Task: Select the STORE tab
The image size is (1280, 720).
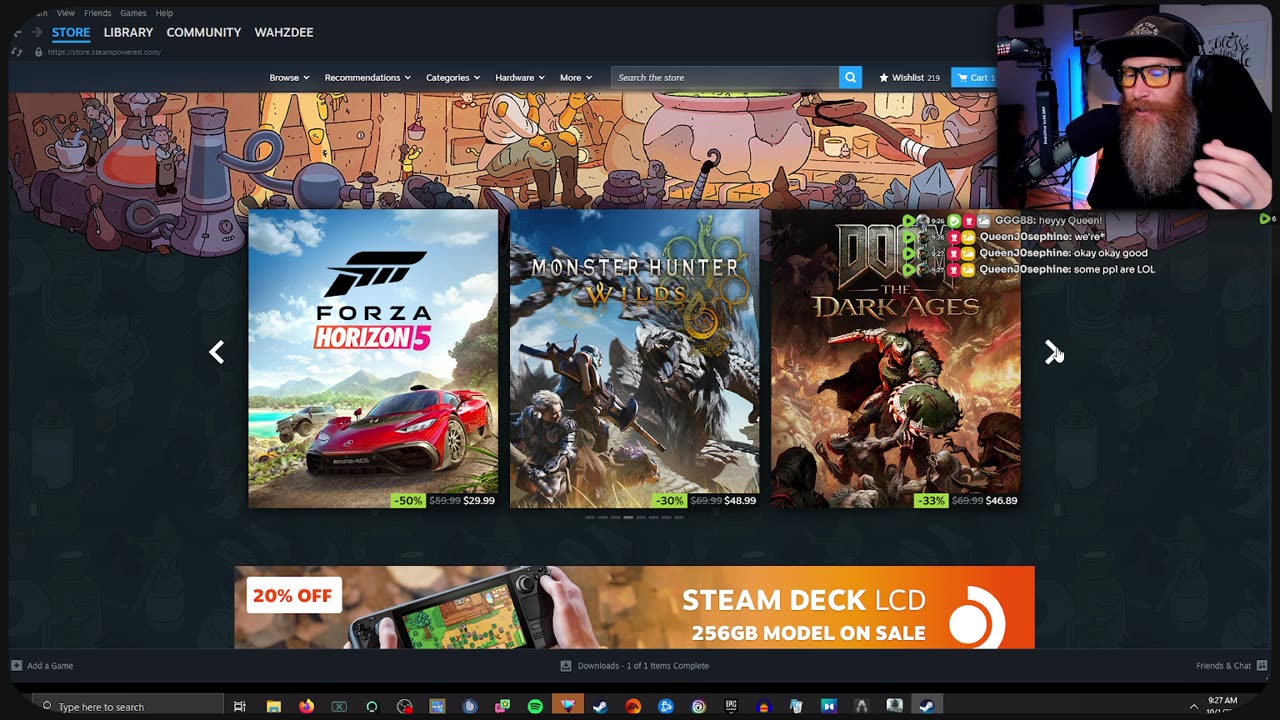Action: click(x=71, y=32)
